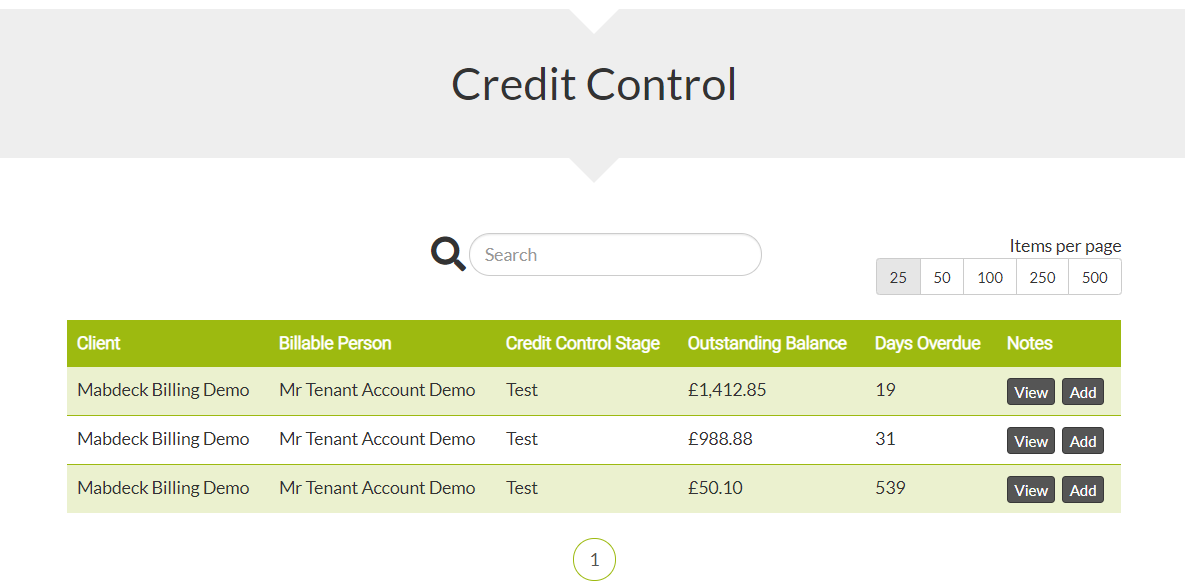Go to pagination page 1
1185x588 pixels.
click(x=595, y=560)
